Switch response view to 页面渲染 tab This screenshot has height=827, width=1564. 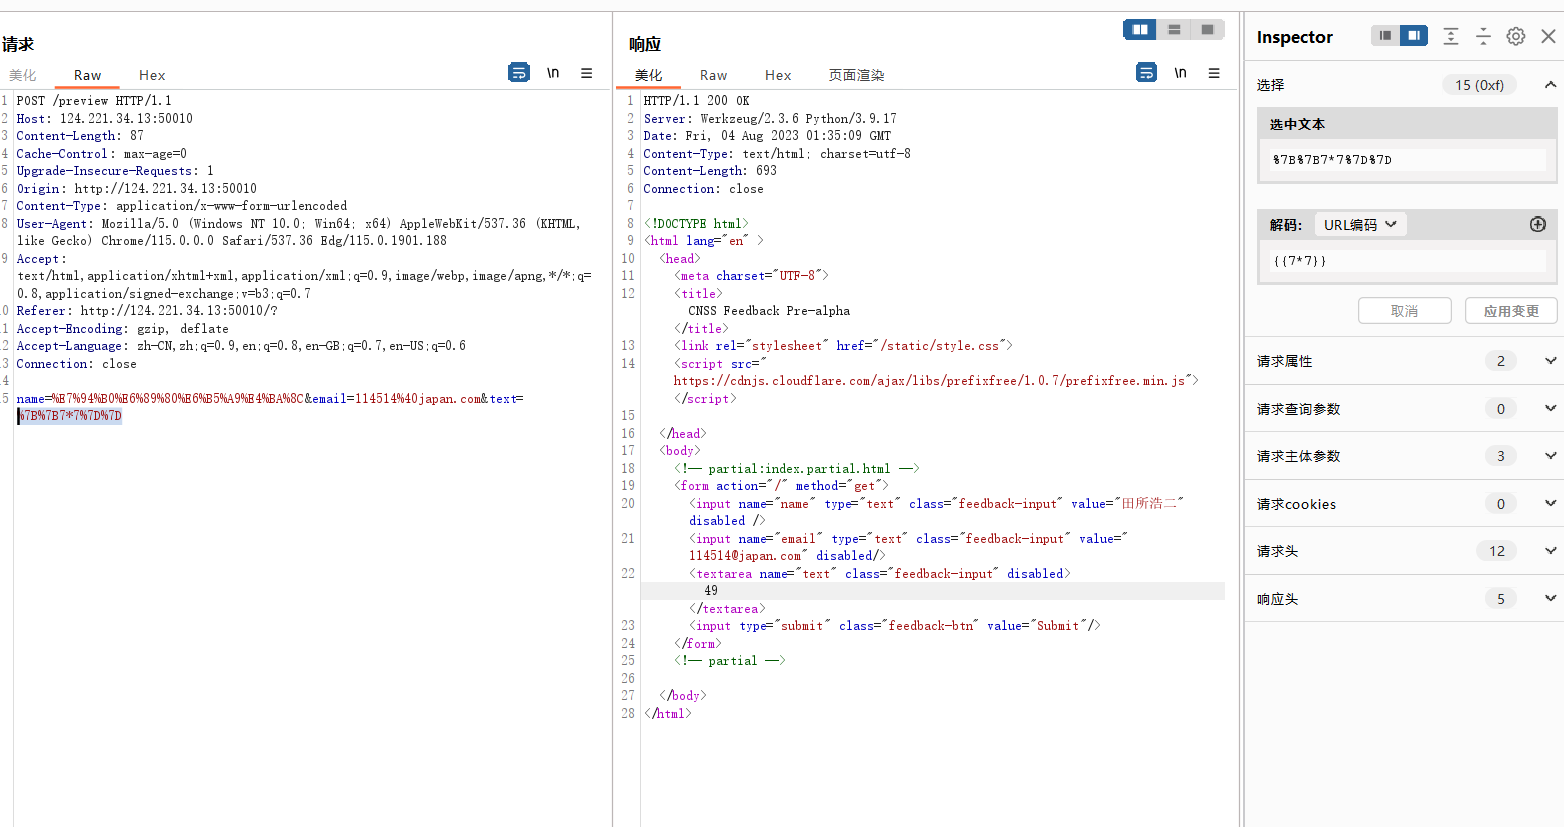(856, 75)
